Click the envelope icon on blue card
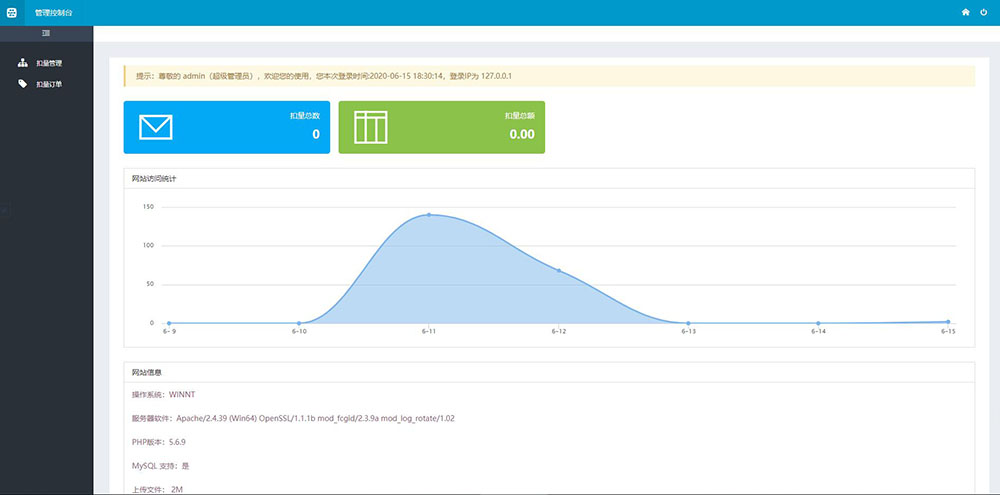1000x495 pixels. tap(156, 127)
